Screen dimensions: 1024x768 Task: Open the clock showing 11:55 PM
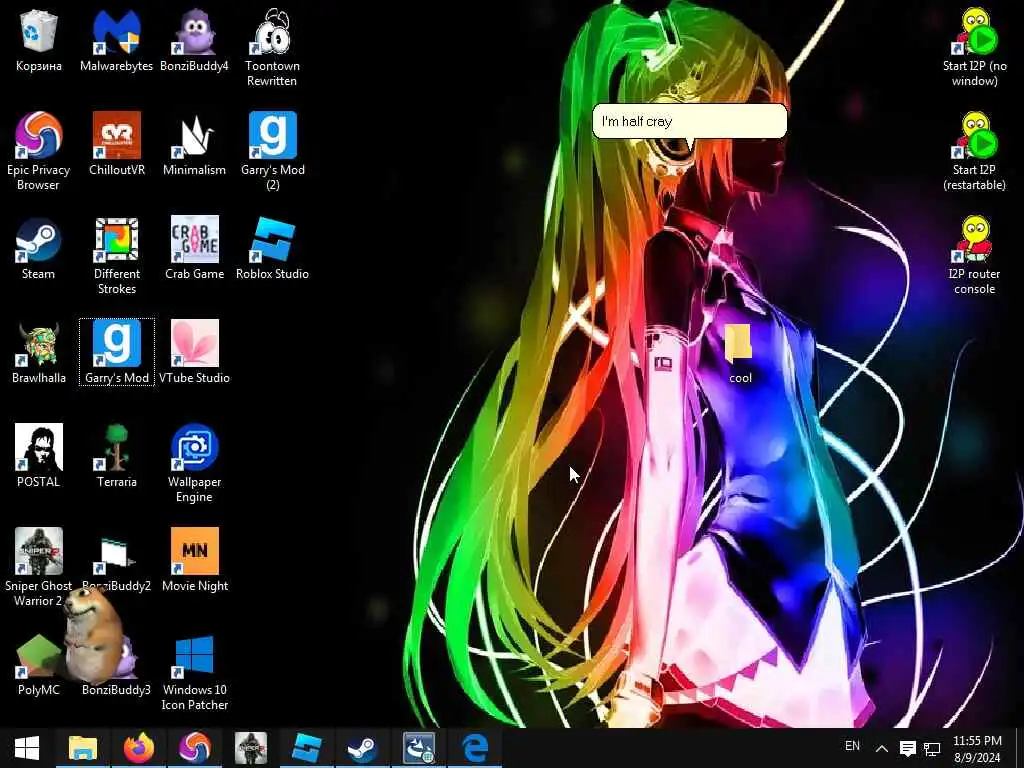(x=977, y=748)
